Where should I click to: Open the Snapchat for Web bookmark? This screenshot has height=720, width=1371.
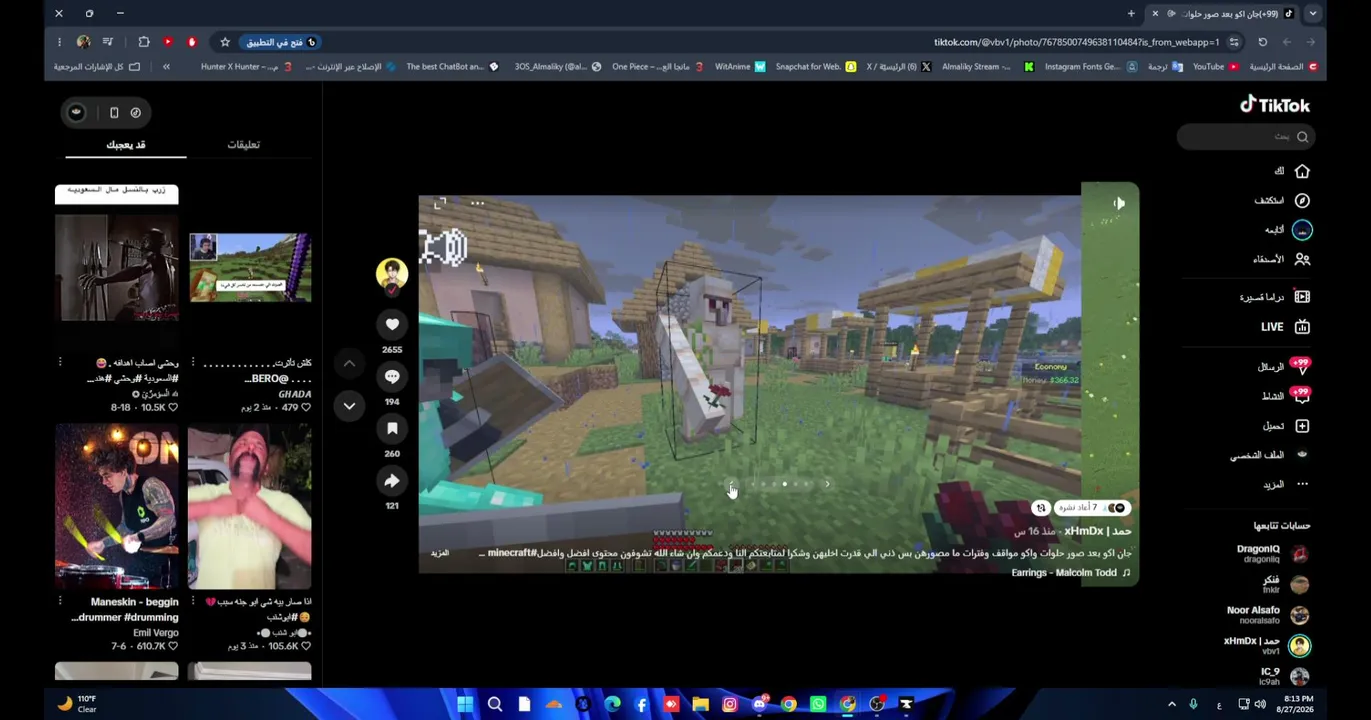click(x=816, y=67)
